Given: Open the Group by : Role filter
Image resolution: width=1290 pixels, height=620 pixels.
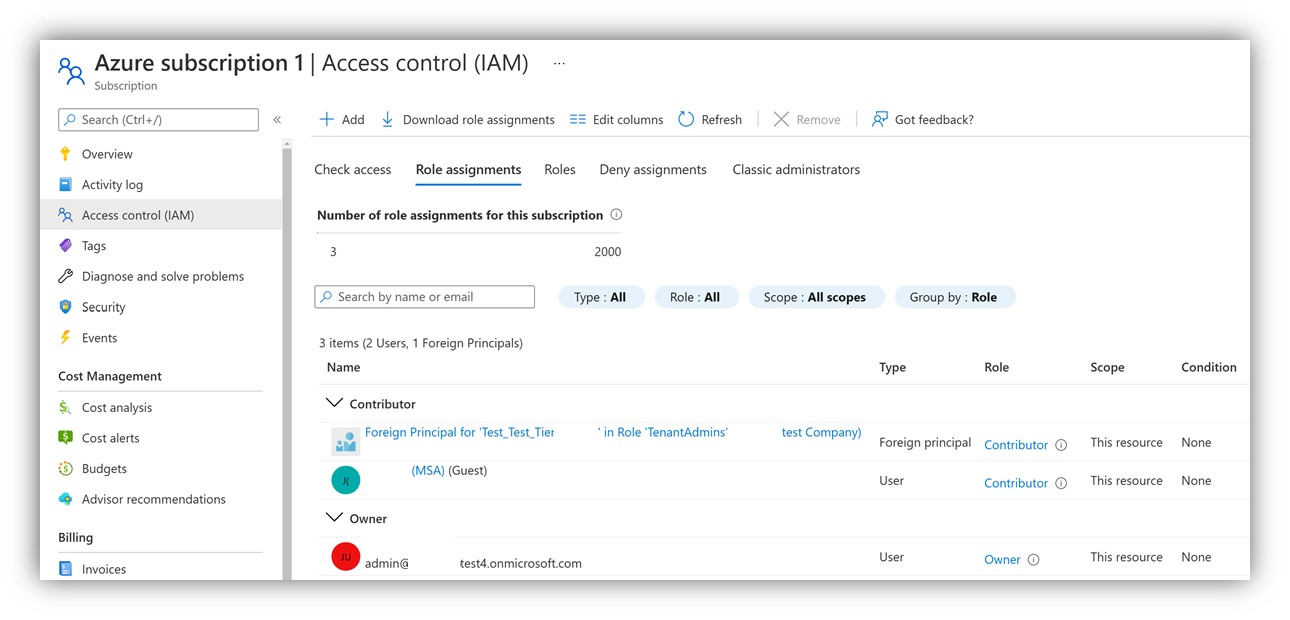Looking at the screenshot, I should coord(955,297).
